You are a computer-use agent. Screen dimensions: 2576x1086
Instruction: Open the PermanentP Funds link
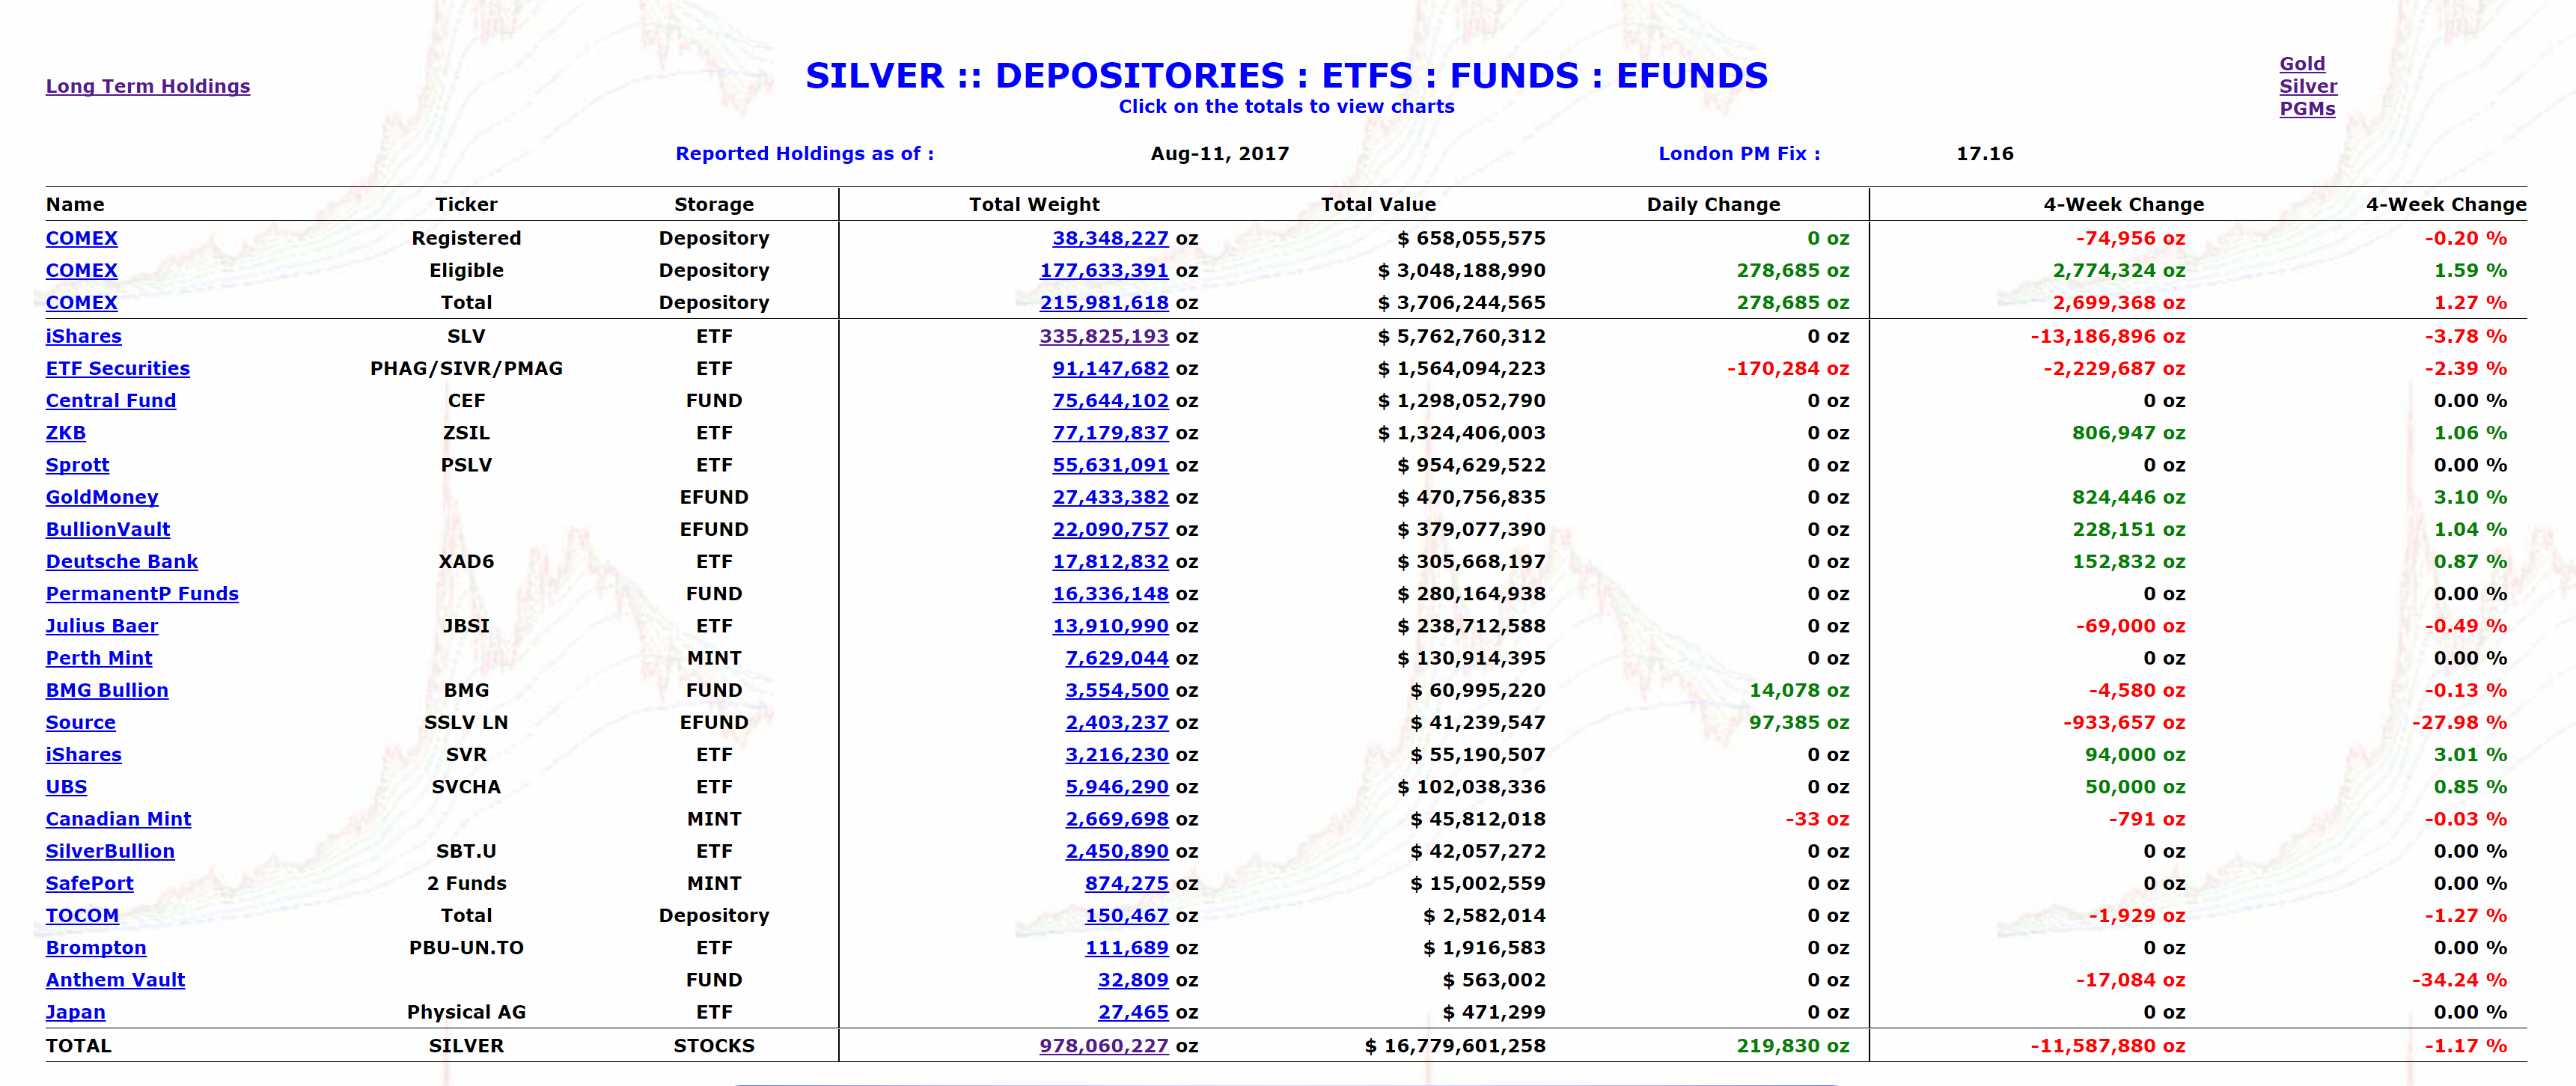click(x=142, y=593)
